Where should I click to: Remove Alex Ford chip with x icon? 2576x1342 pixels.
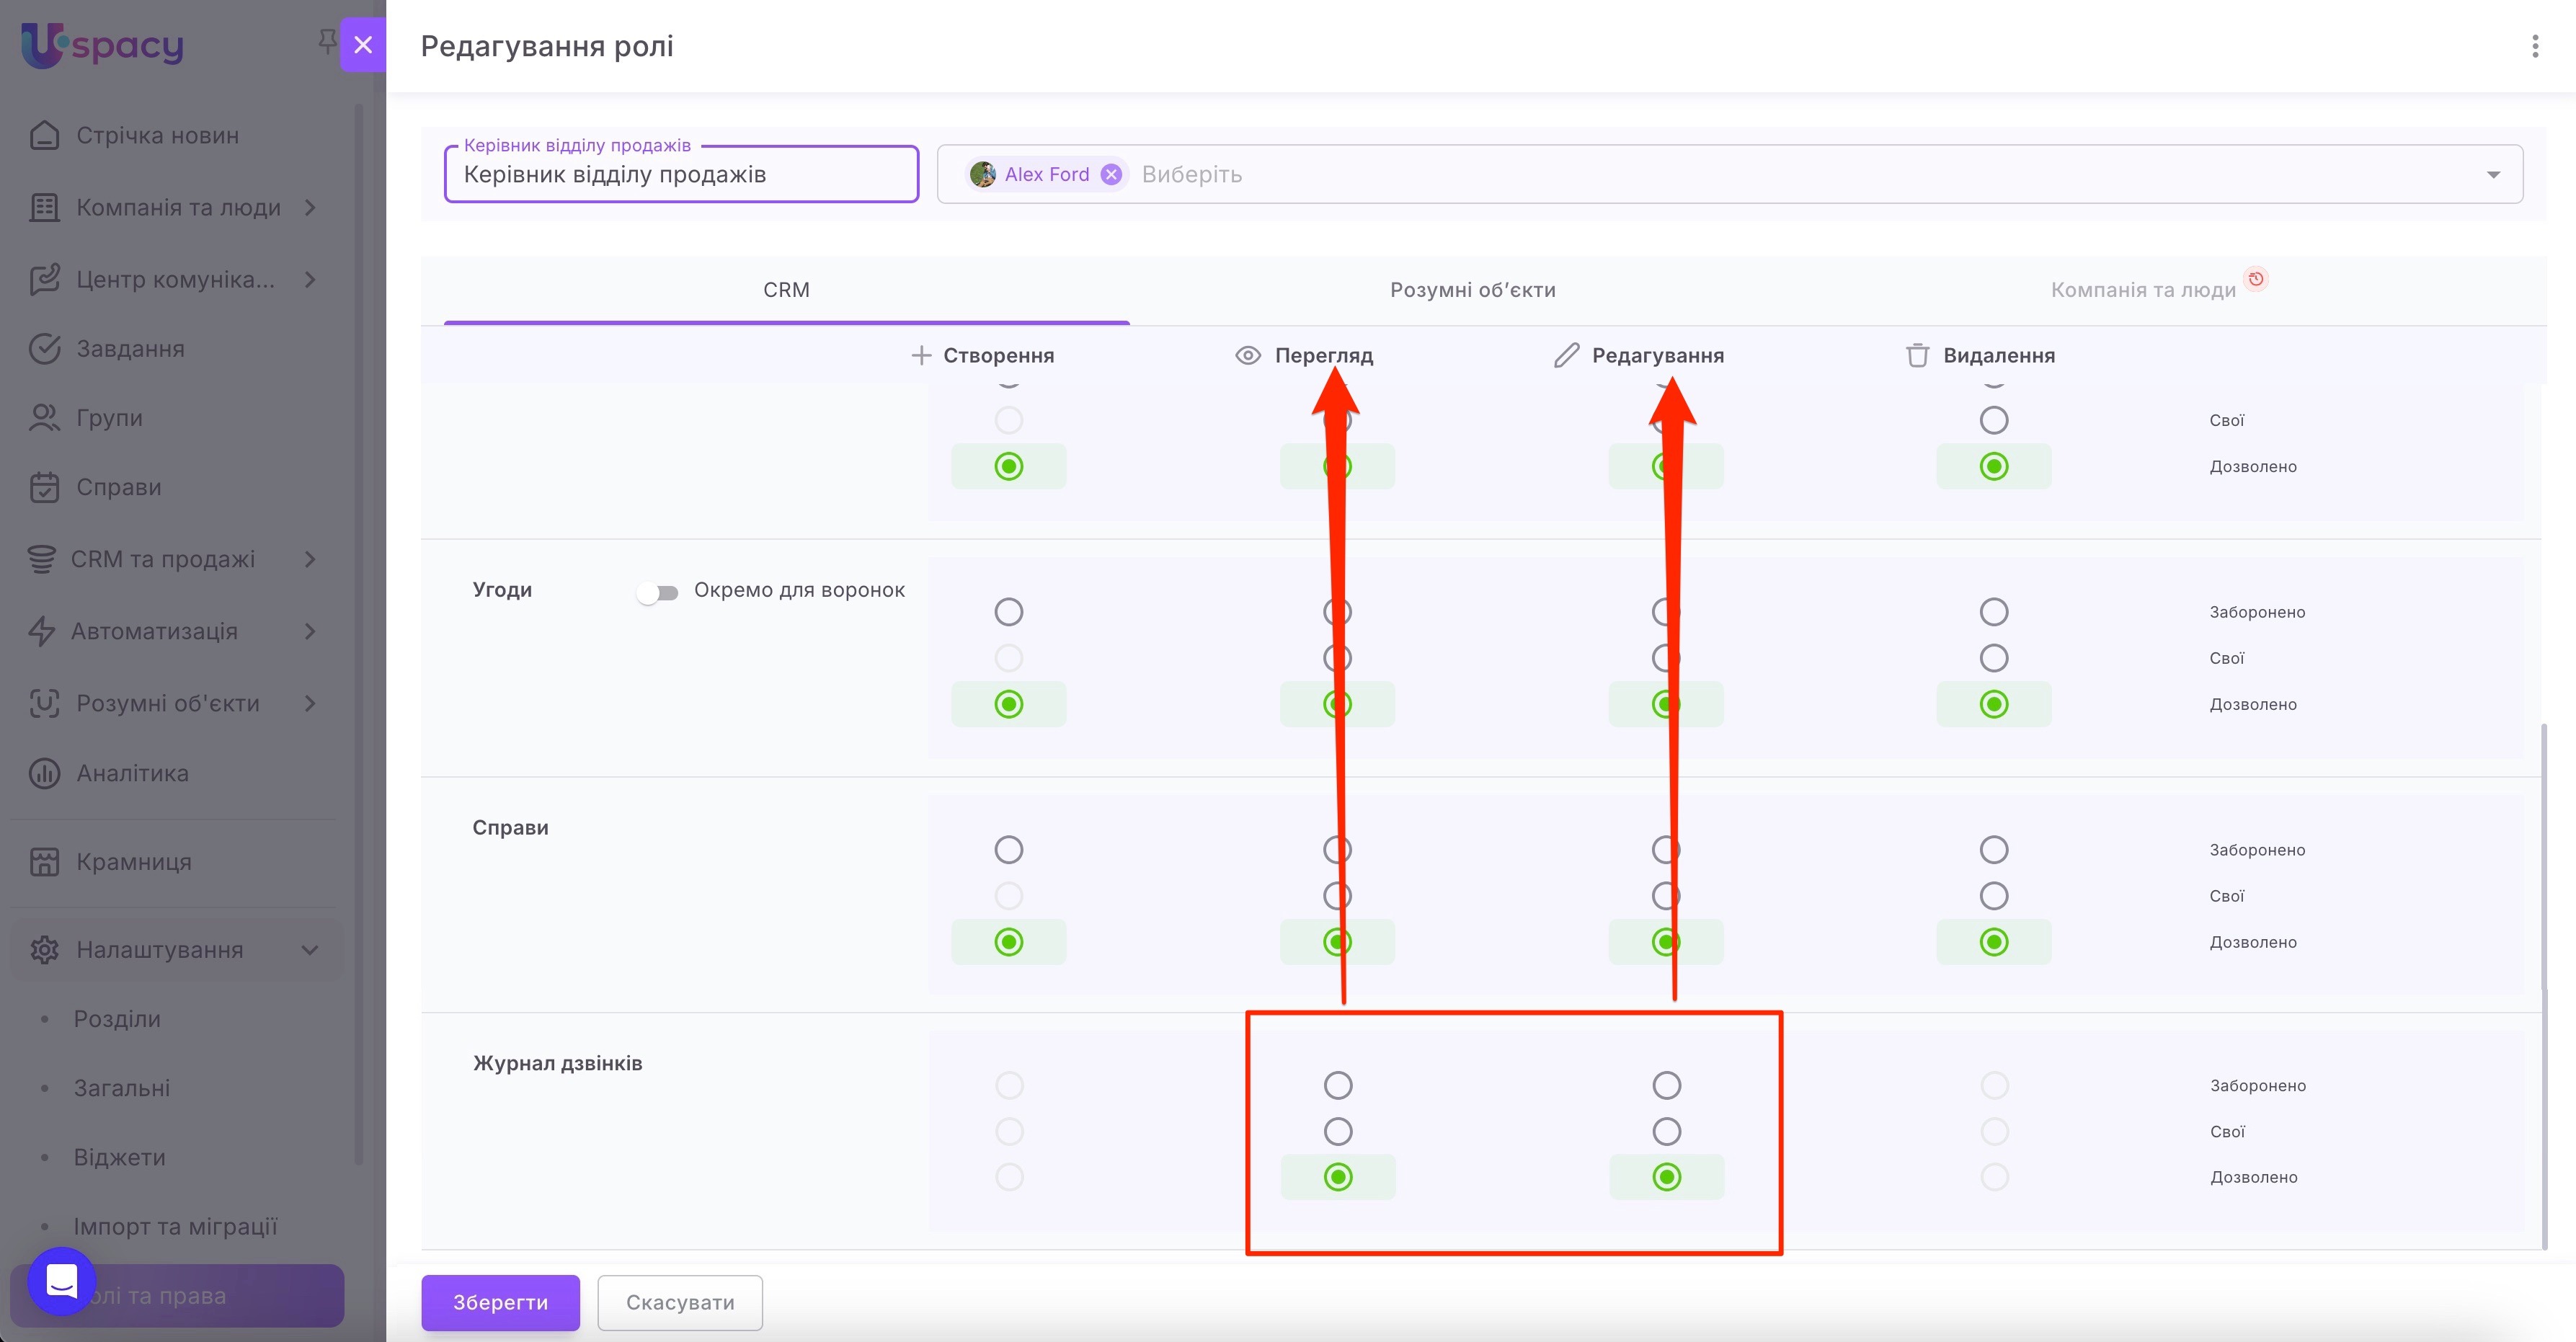click(1111, 174)
